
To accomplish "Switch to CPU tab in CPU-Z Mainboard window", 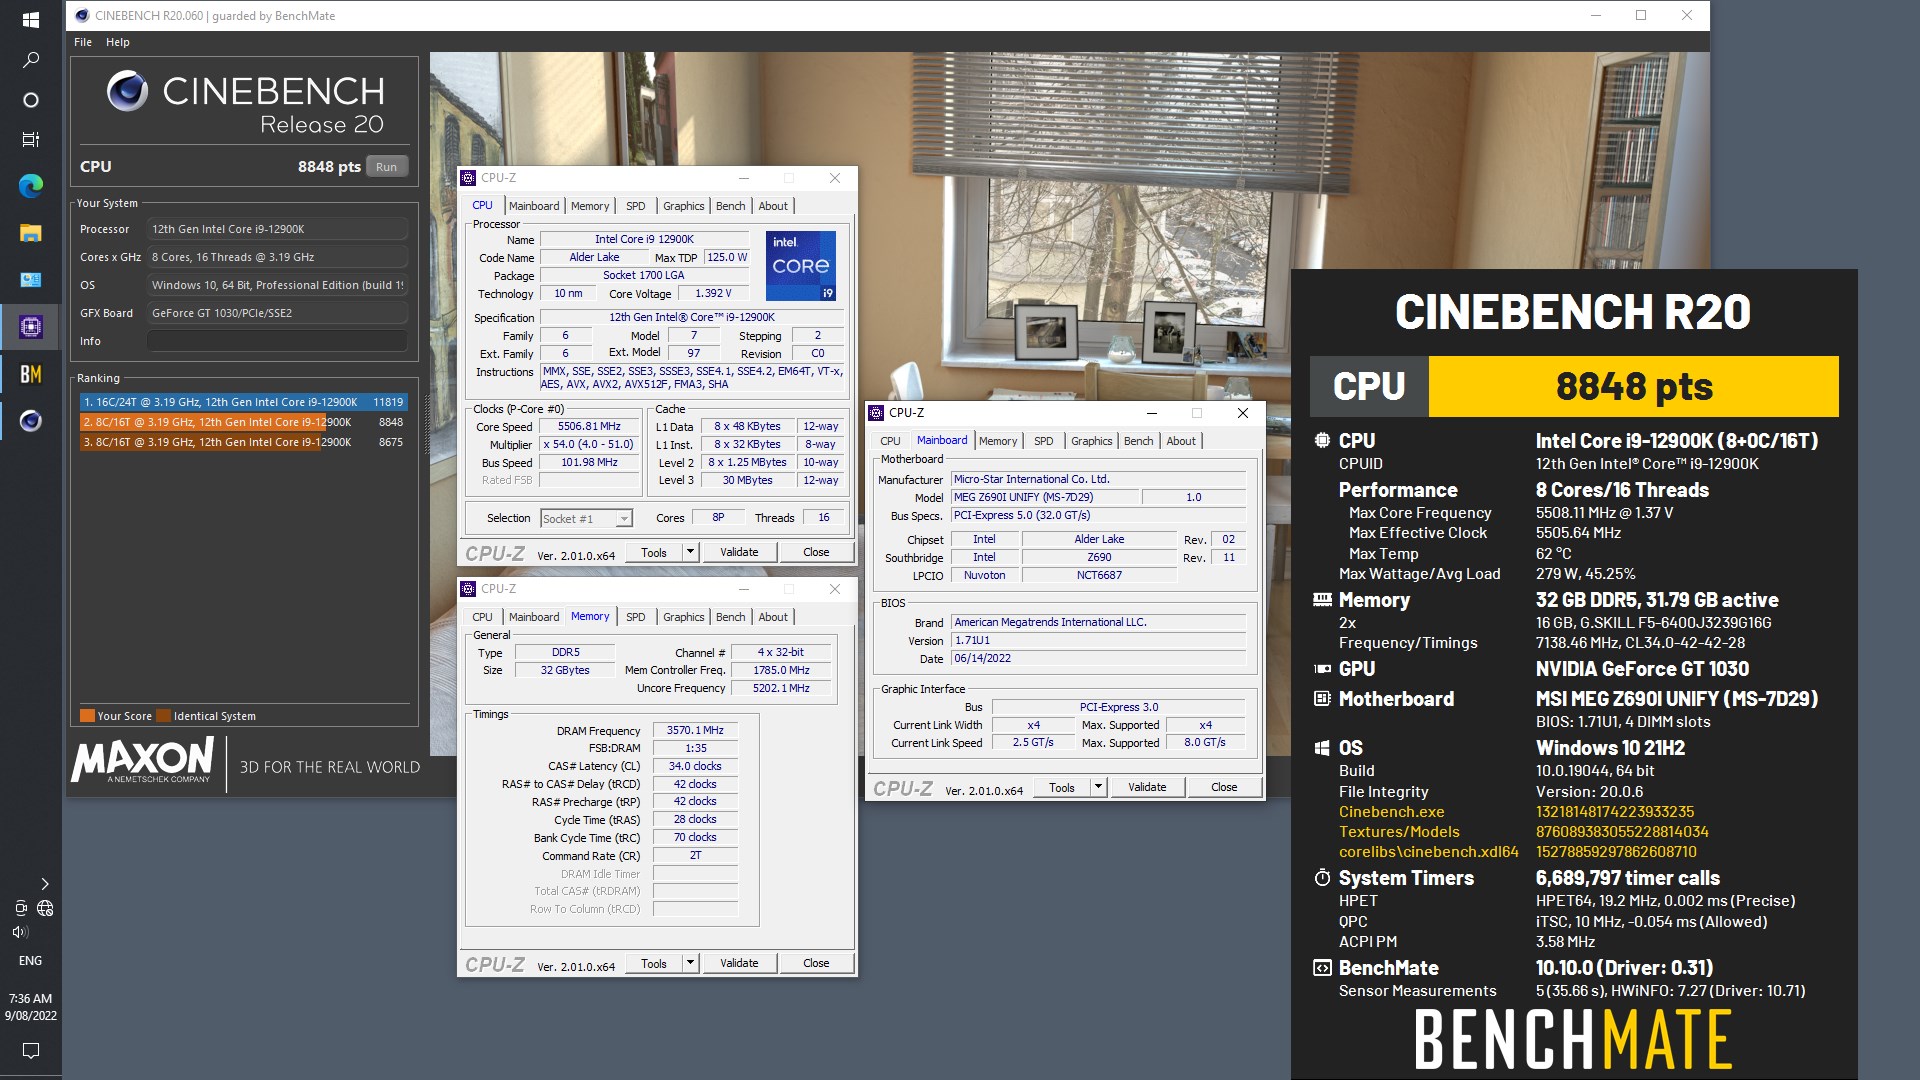I will (x=890, y=441).
